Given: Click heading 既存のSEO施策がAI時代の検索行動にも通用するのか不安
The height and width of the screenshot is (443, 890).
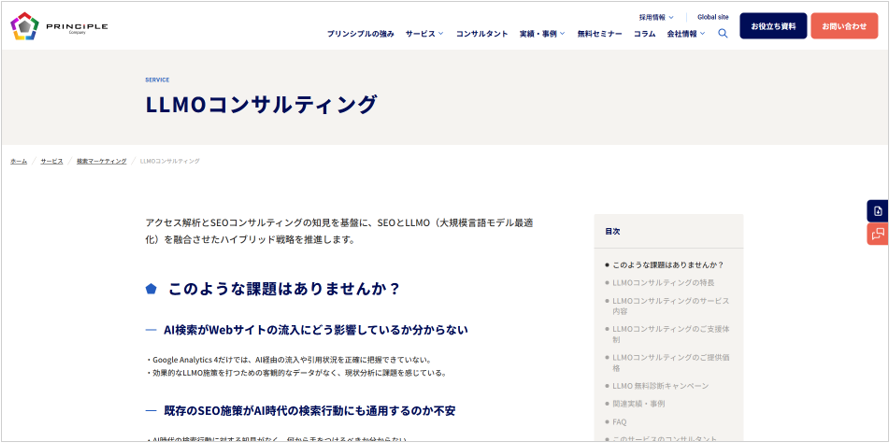Looking at the screenshot, I should click(309, 410).
